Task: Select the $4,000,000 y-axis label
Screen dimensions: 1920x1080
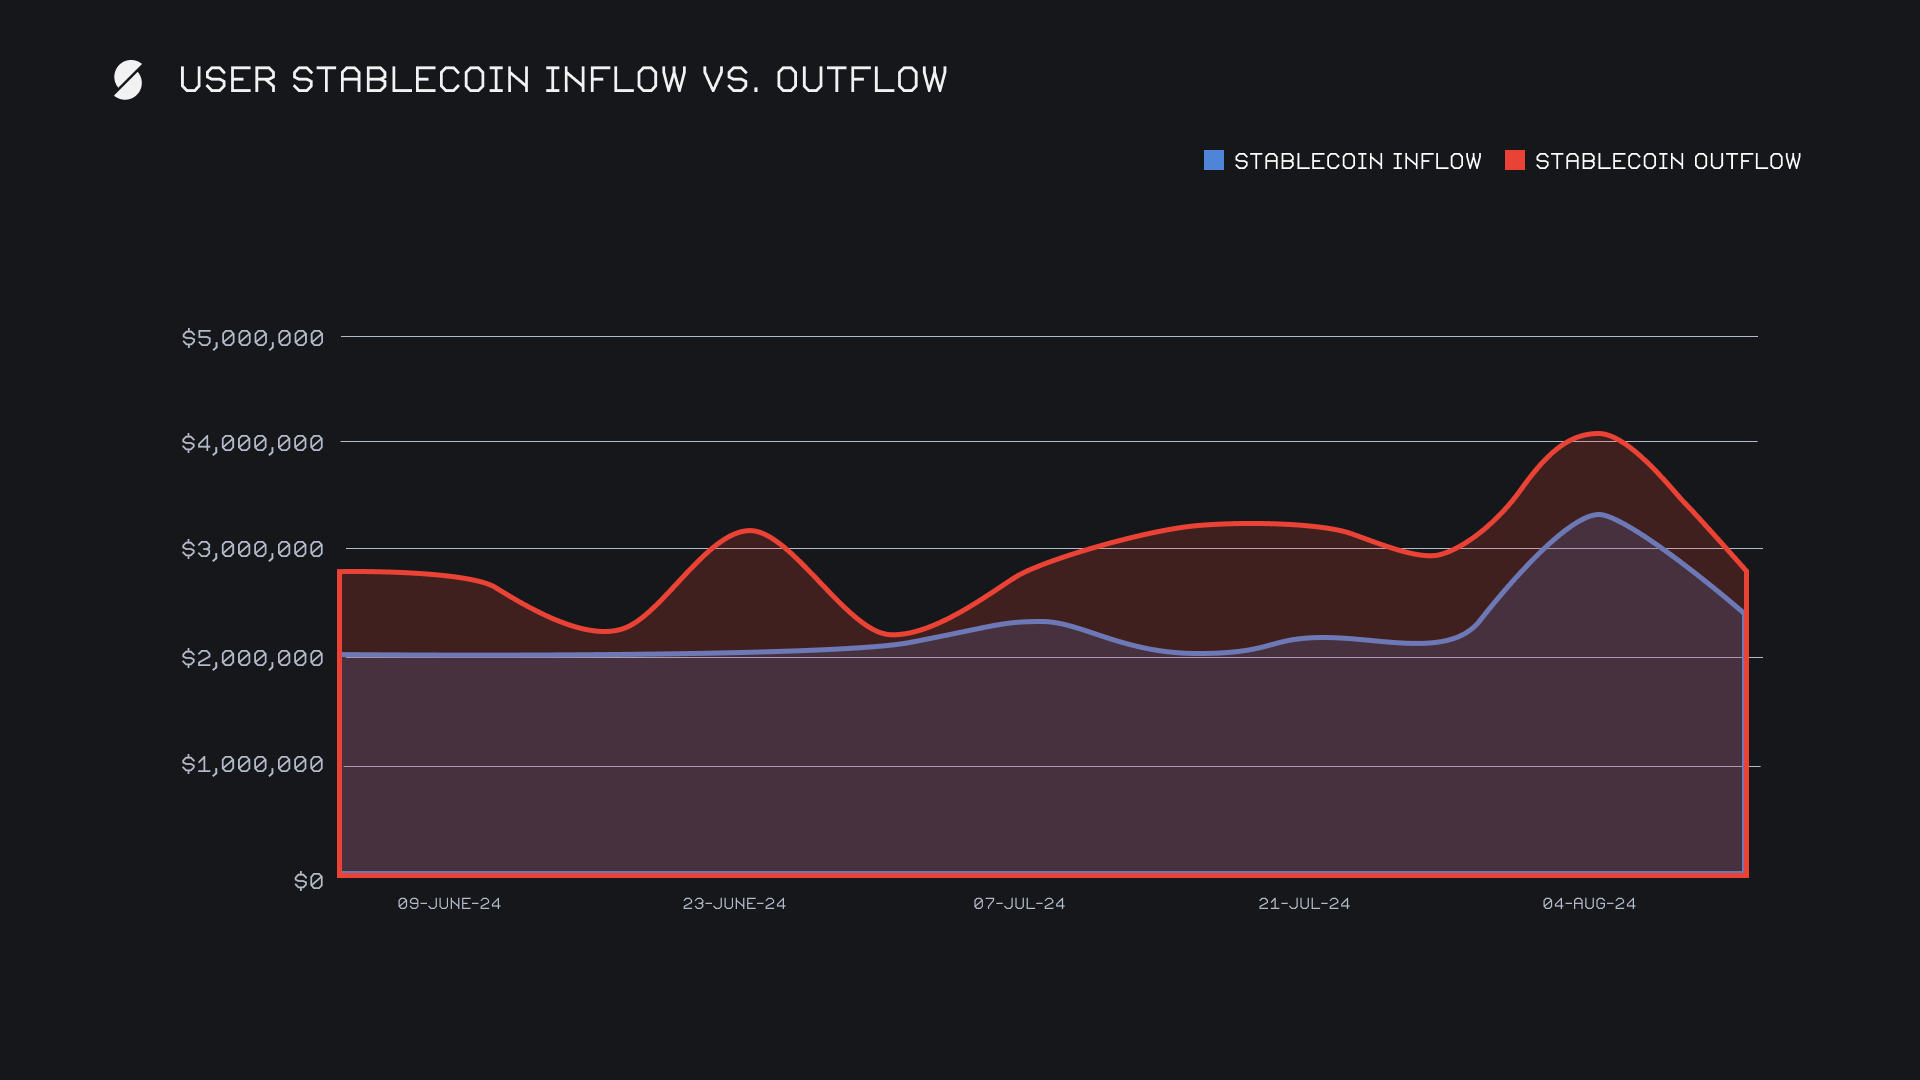Action: pos(252,443)
